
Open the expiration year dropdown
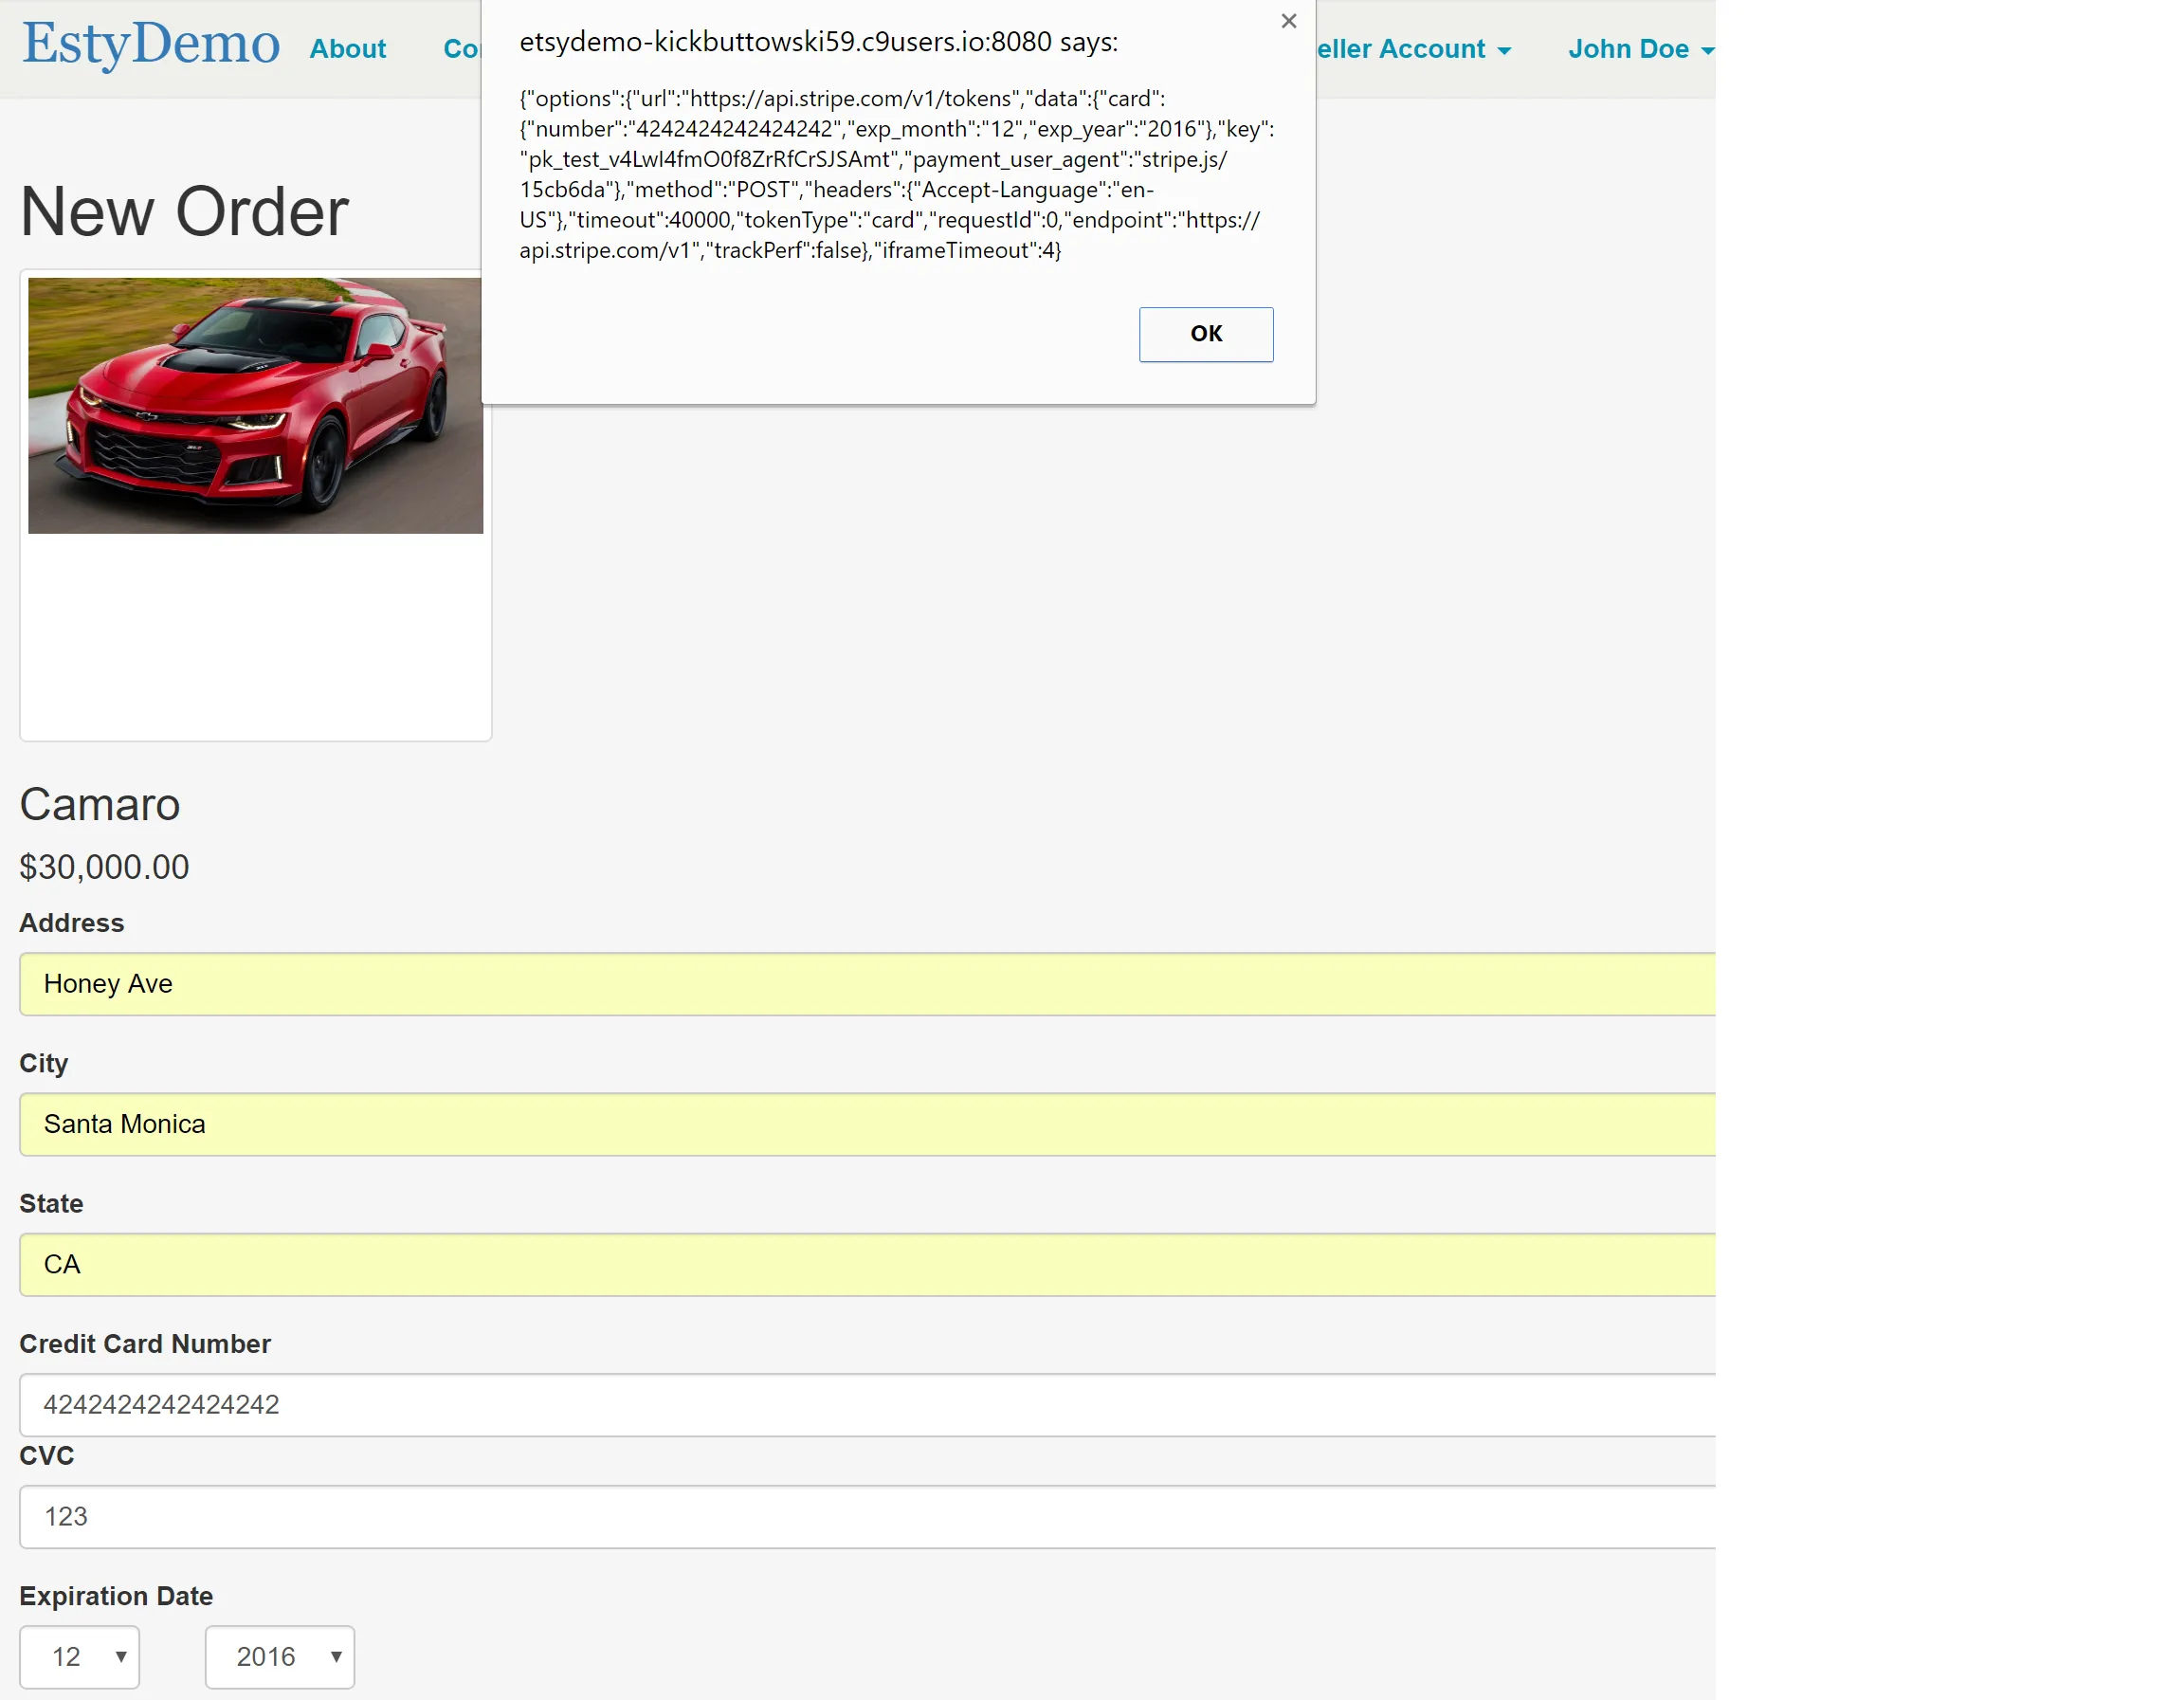point(280,1656)
